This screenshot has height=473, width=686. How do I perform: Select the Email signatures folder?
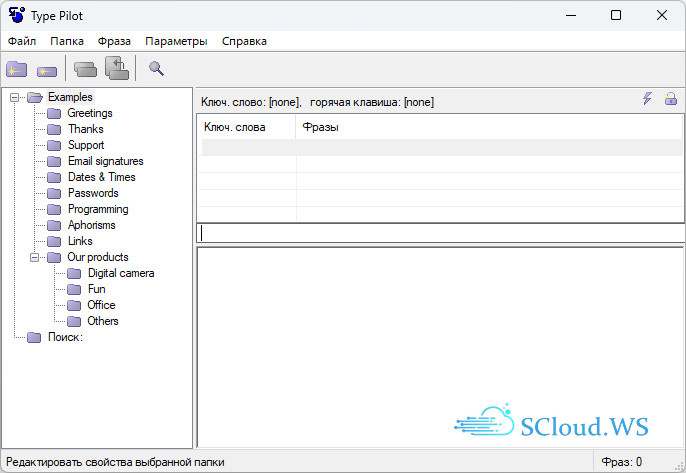tap(105, 161)
